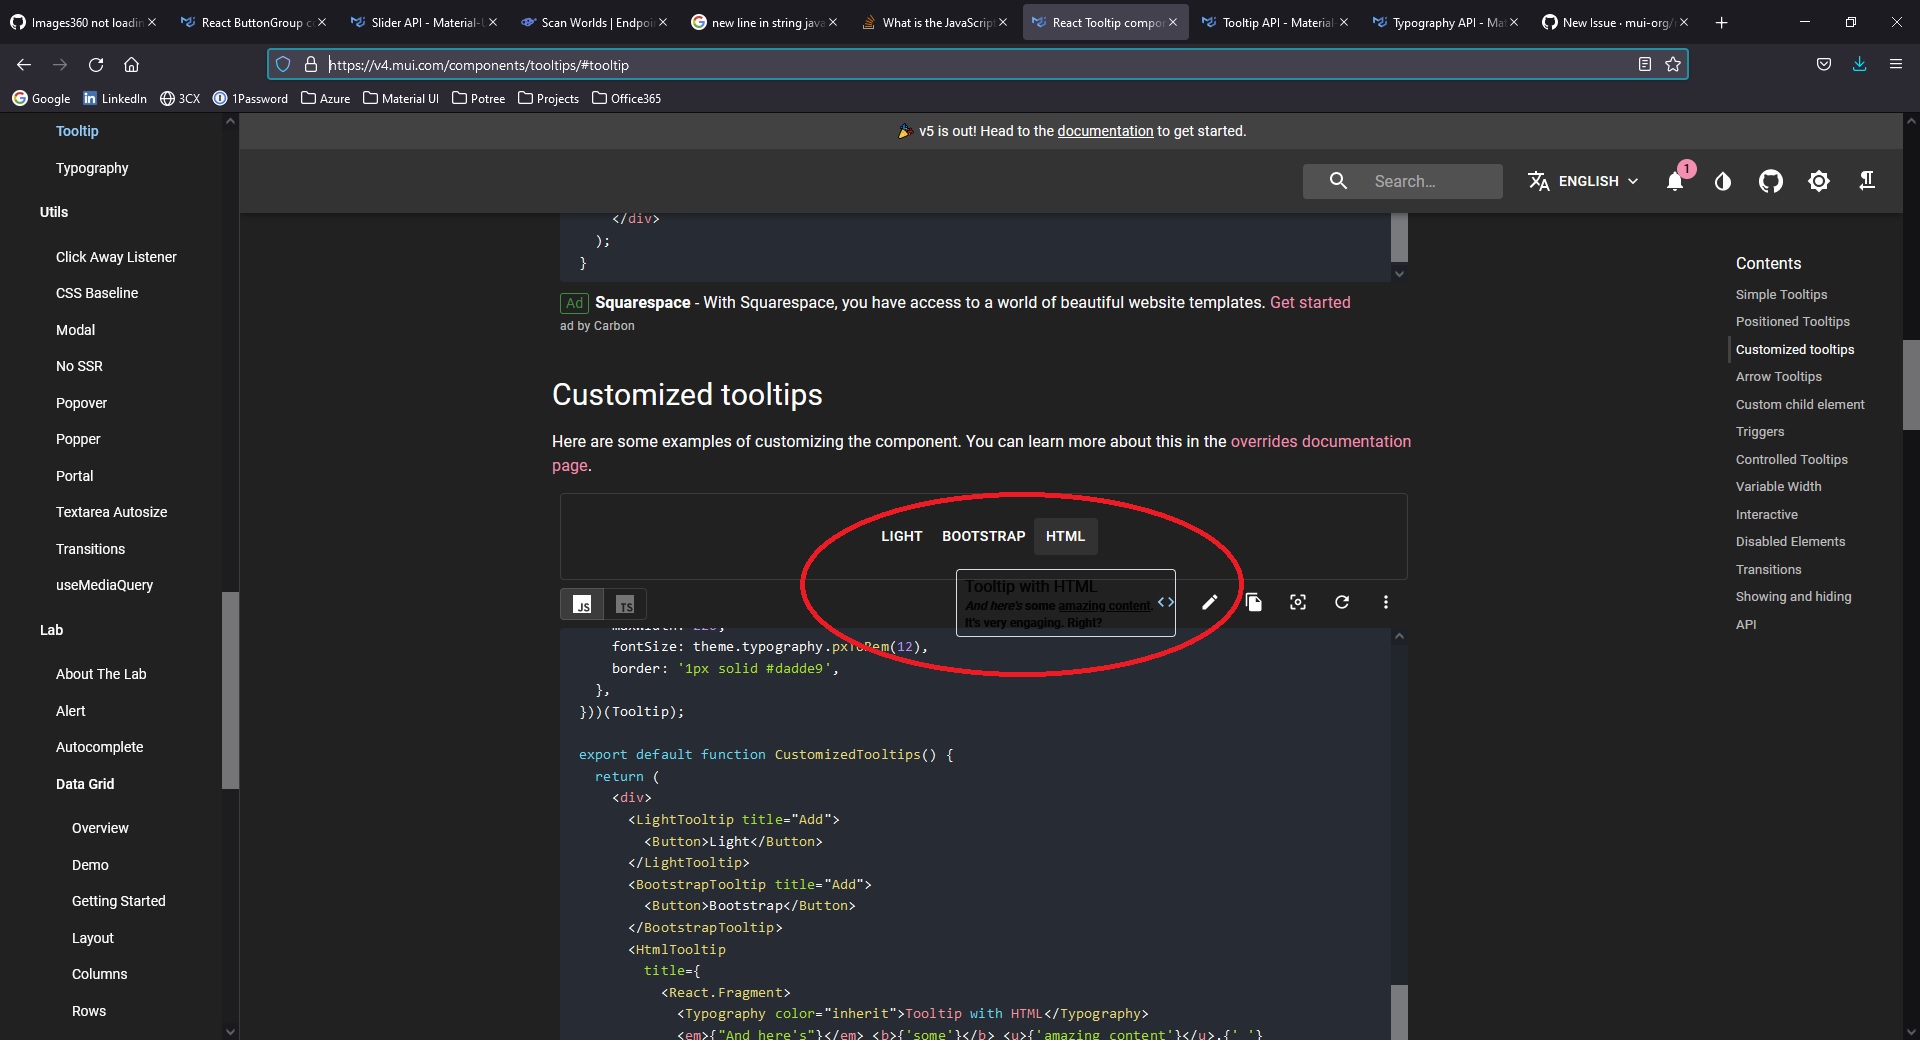The width and height of the screenshot is (1920, 1040).
Task: Open the Firefox application menu
Action: 1896,64
